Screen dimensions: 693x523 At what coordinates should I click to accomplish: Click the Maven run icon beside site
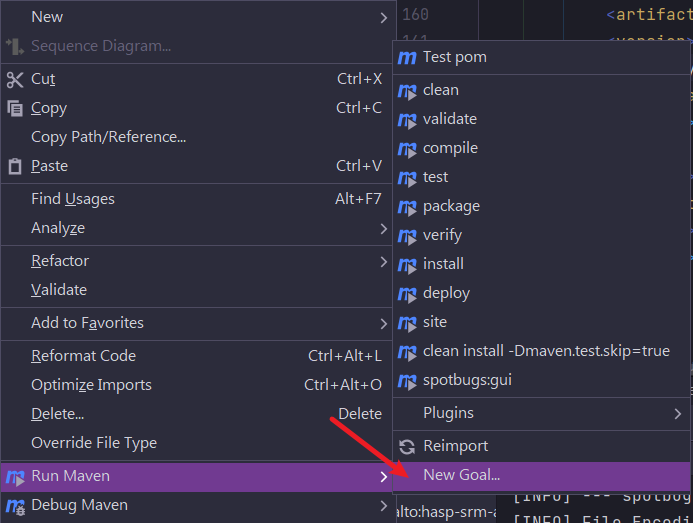[407, 323]
